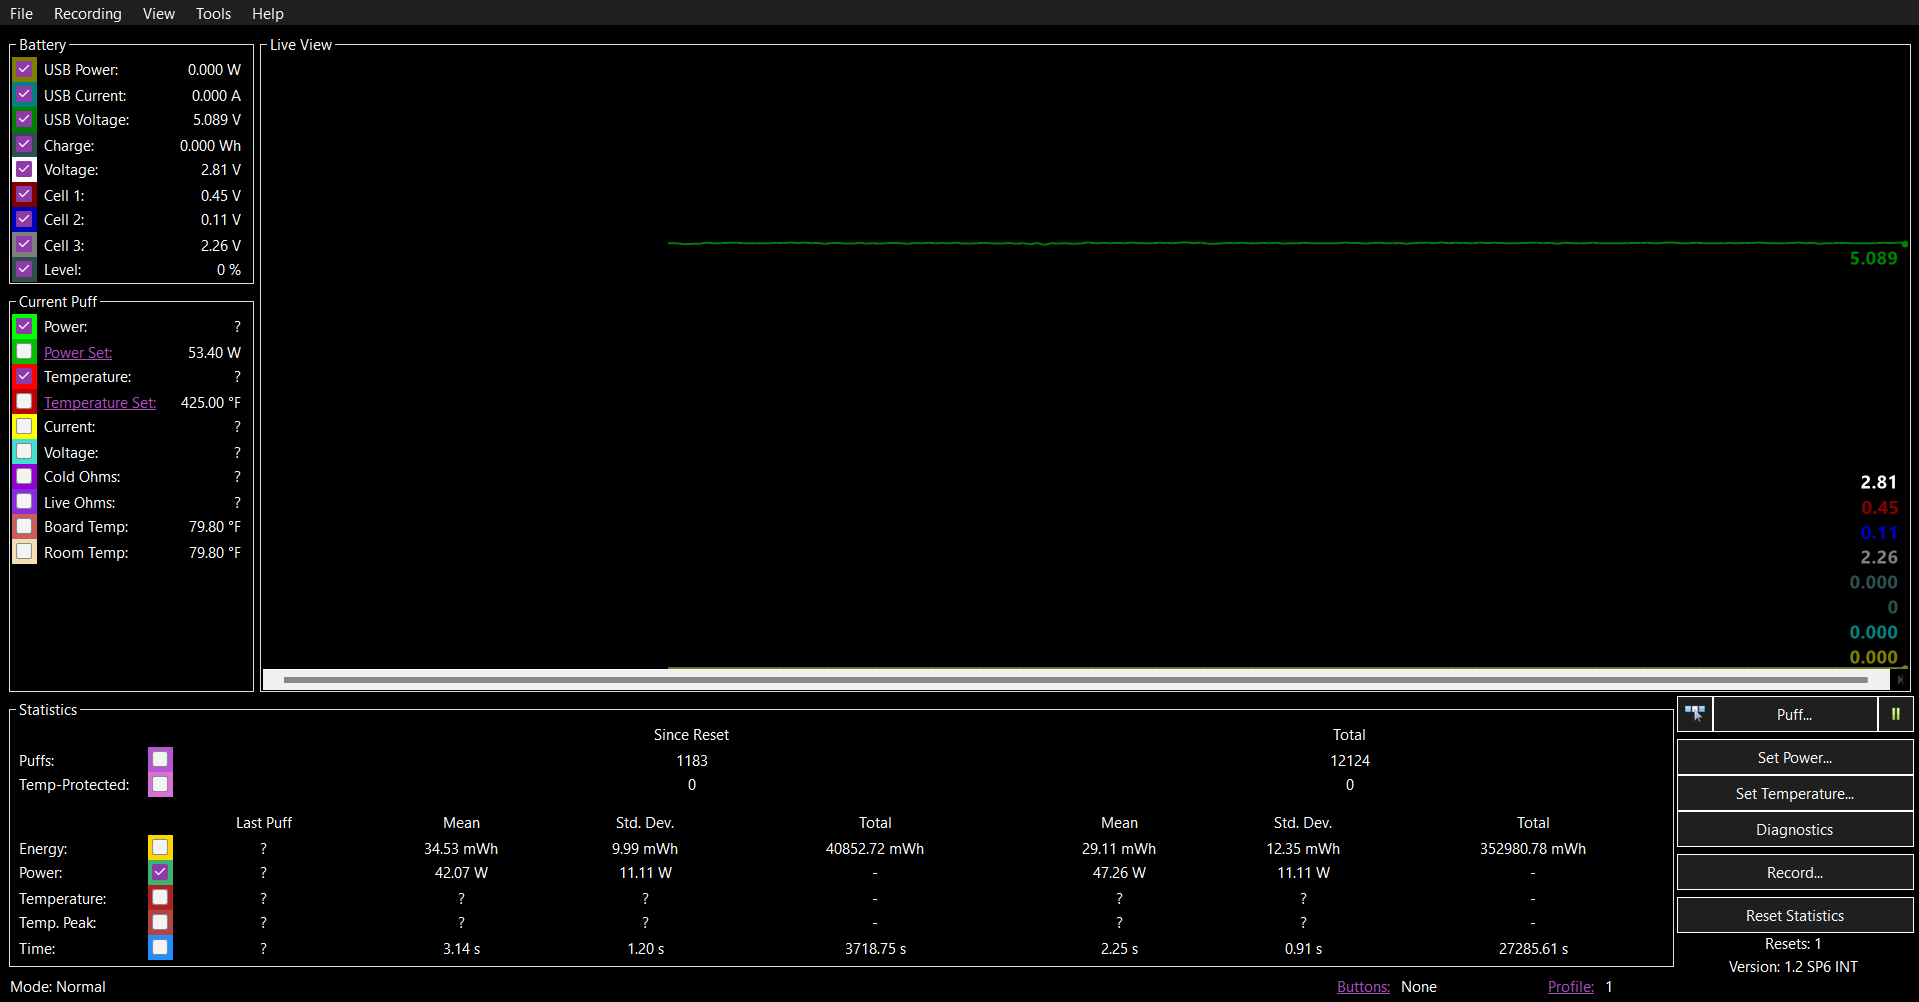
Task: Click the button-simulation icon left of Puff
Action: 1694,714
